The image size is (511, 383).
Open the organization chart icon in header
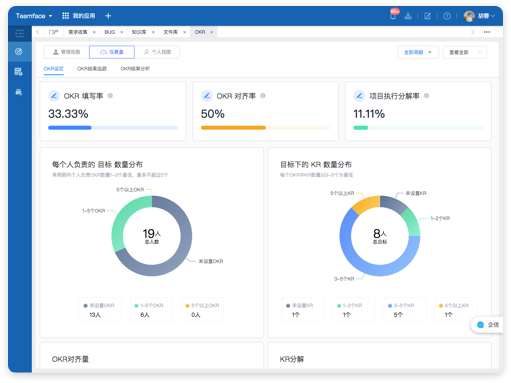point(408,16)
